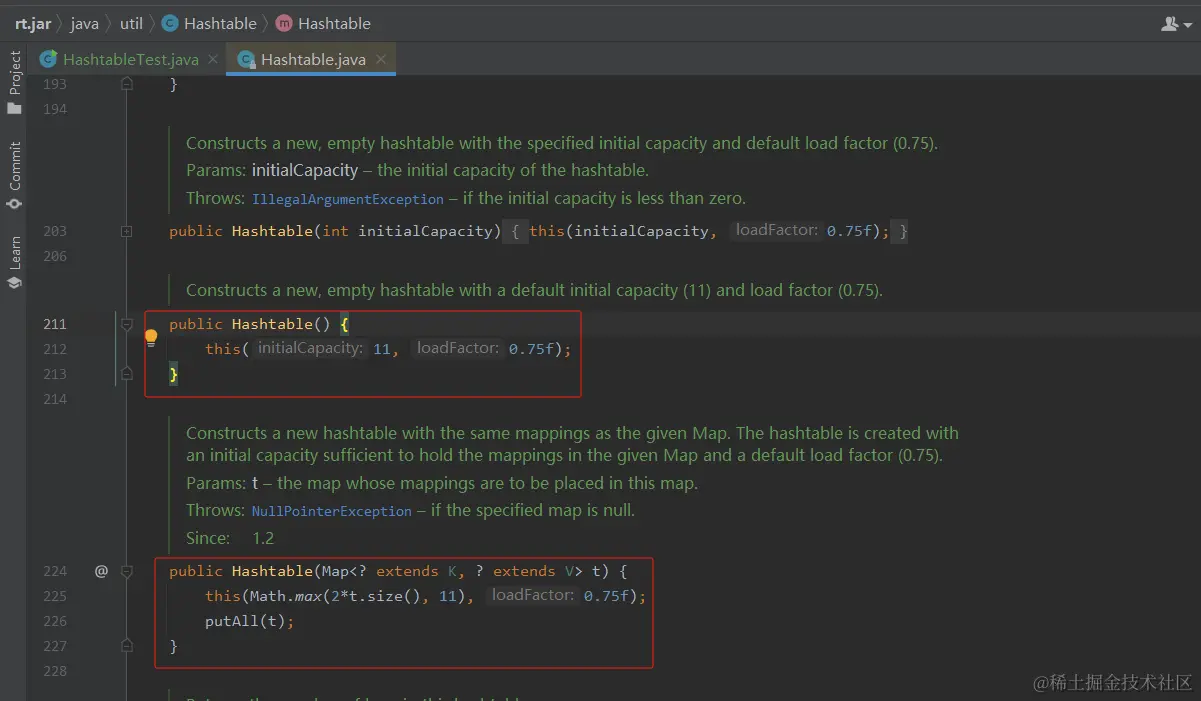Click line number 194 in gutter
Screen dimensions: 1201x701
55,109
